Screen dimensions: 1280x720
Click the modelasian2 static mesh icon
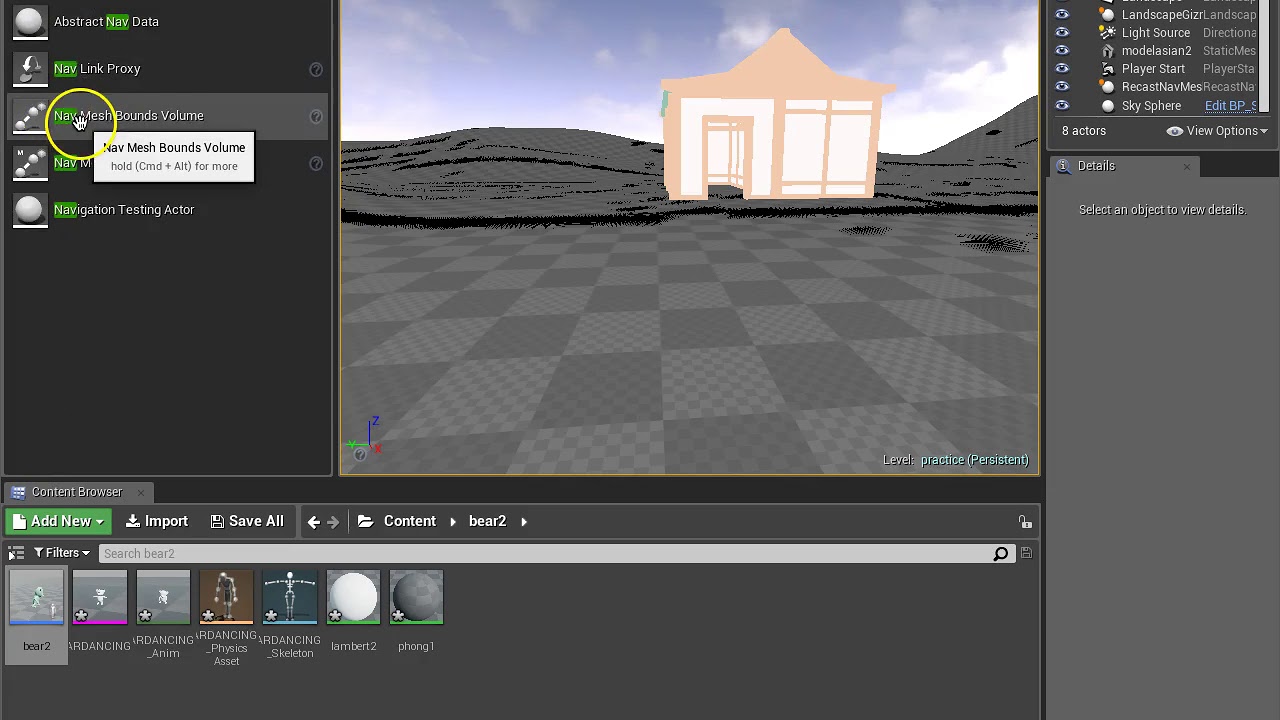point(1107,50)
